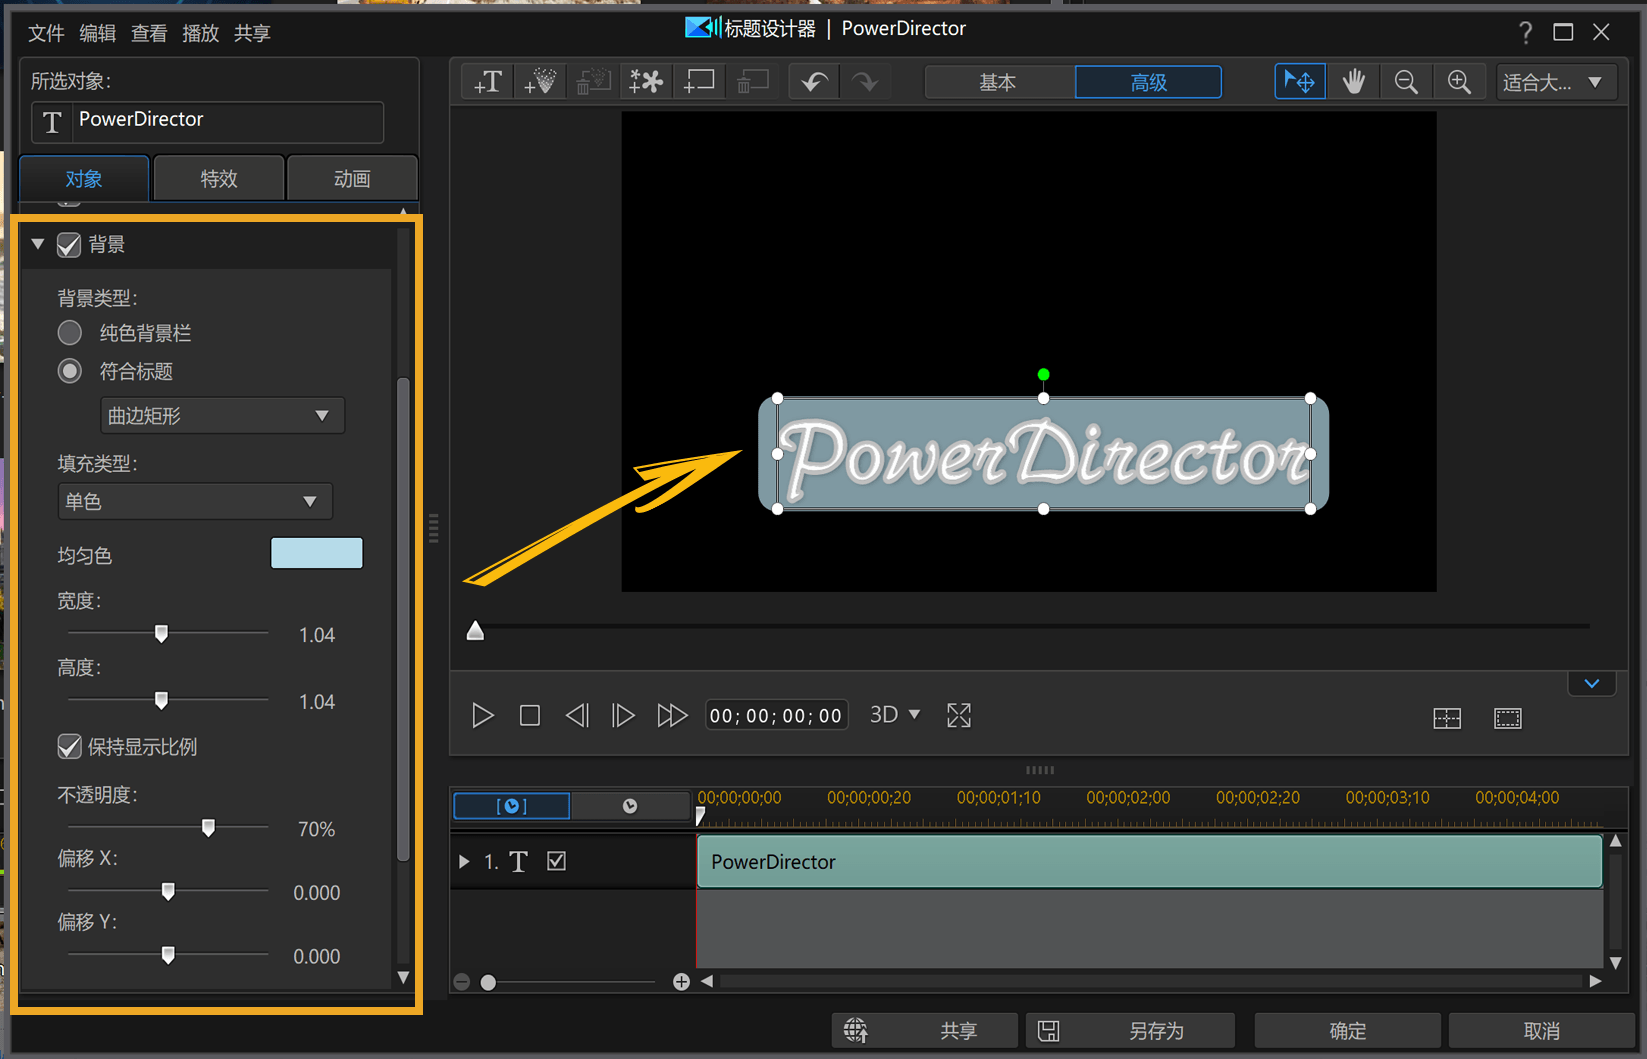Screen dimensions: 1647x1059
Task: Toggle the 保持显示比例 checkbox
Action: coord(69,747)
